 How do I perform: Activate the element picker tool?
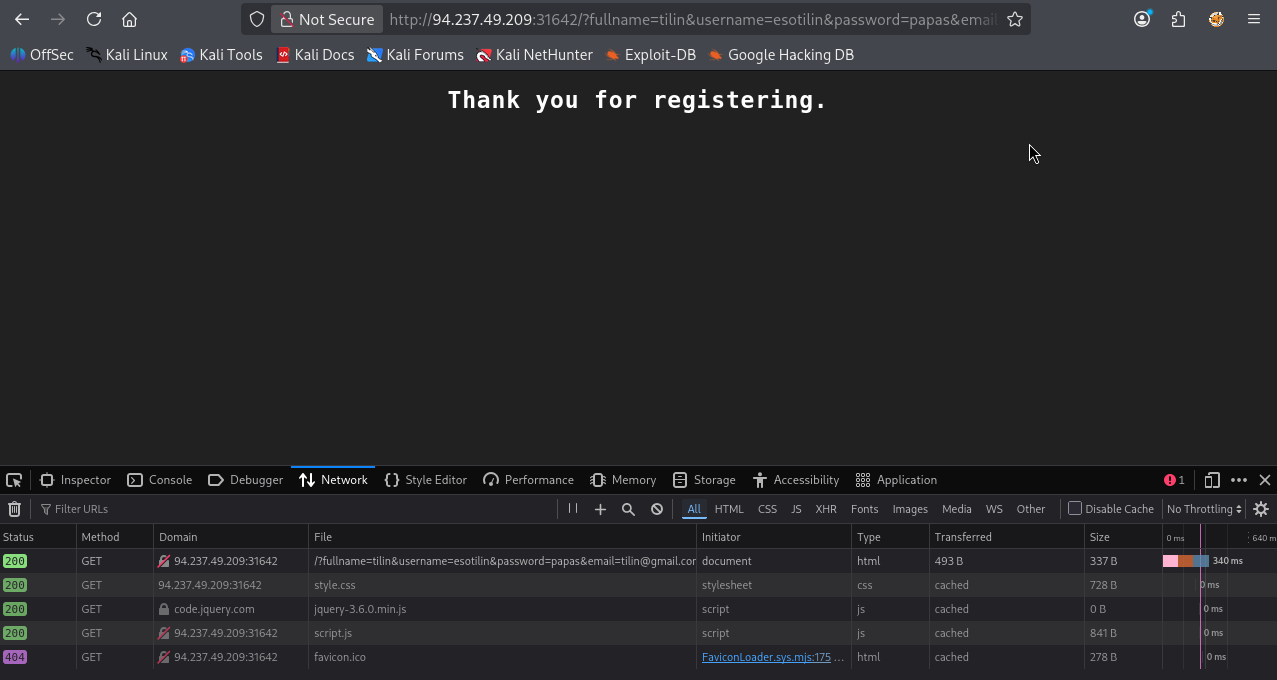pyautogui.click(x=14, y=480)
